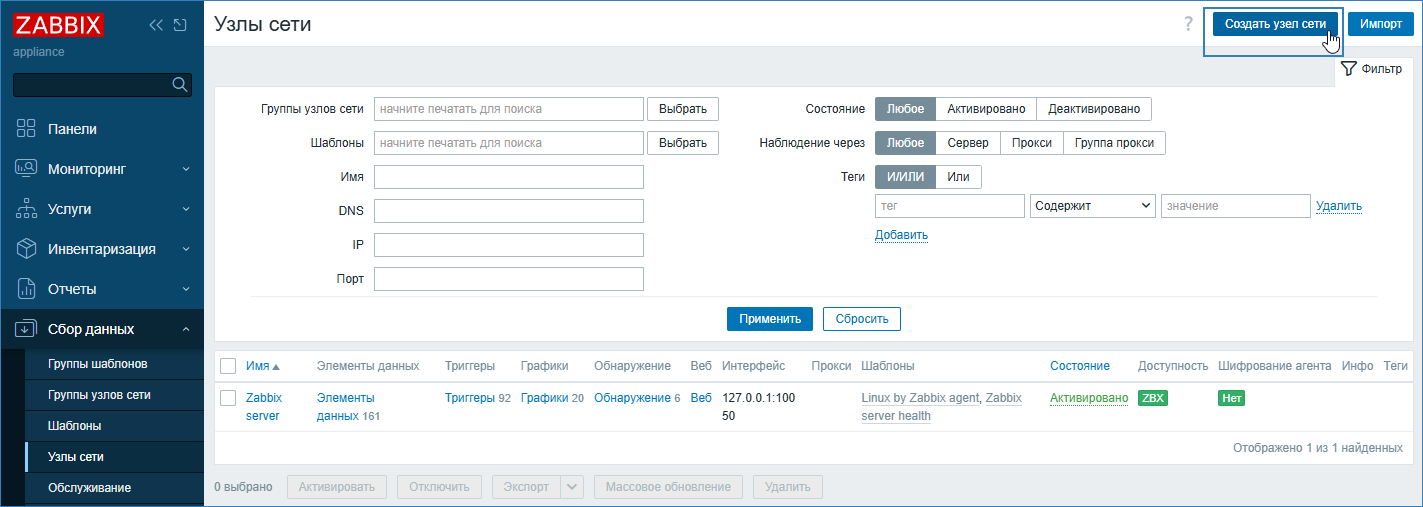Click into the DNS filter field
1423x507 pixels.
(x=508, y=211)
